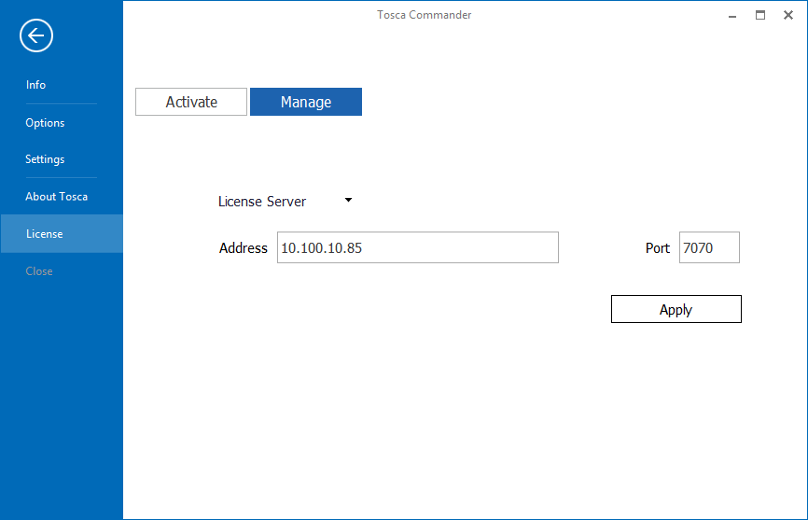The image size is (808, 520).
Task: Click the Port label
Action: coord(658,248)
